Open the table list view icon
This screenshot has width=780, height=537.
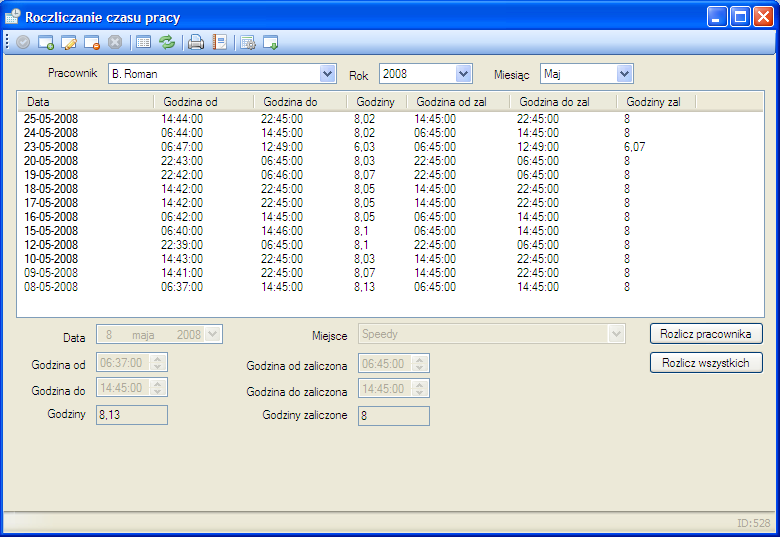[143, 43]
